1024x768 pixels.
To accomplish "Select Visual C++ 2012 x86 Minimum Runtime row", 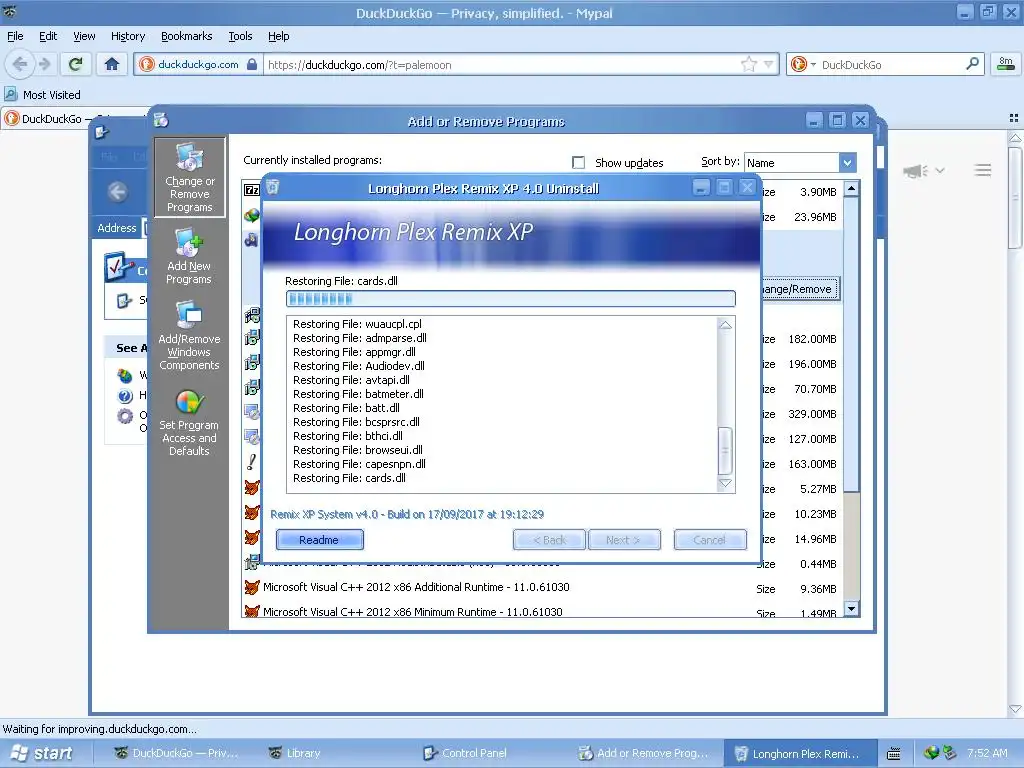I will tap(542, 611).
